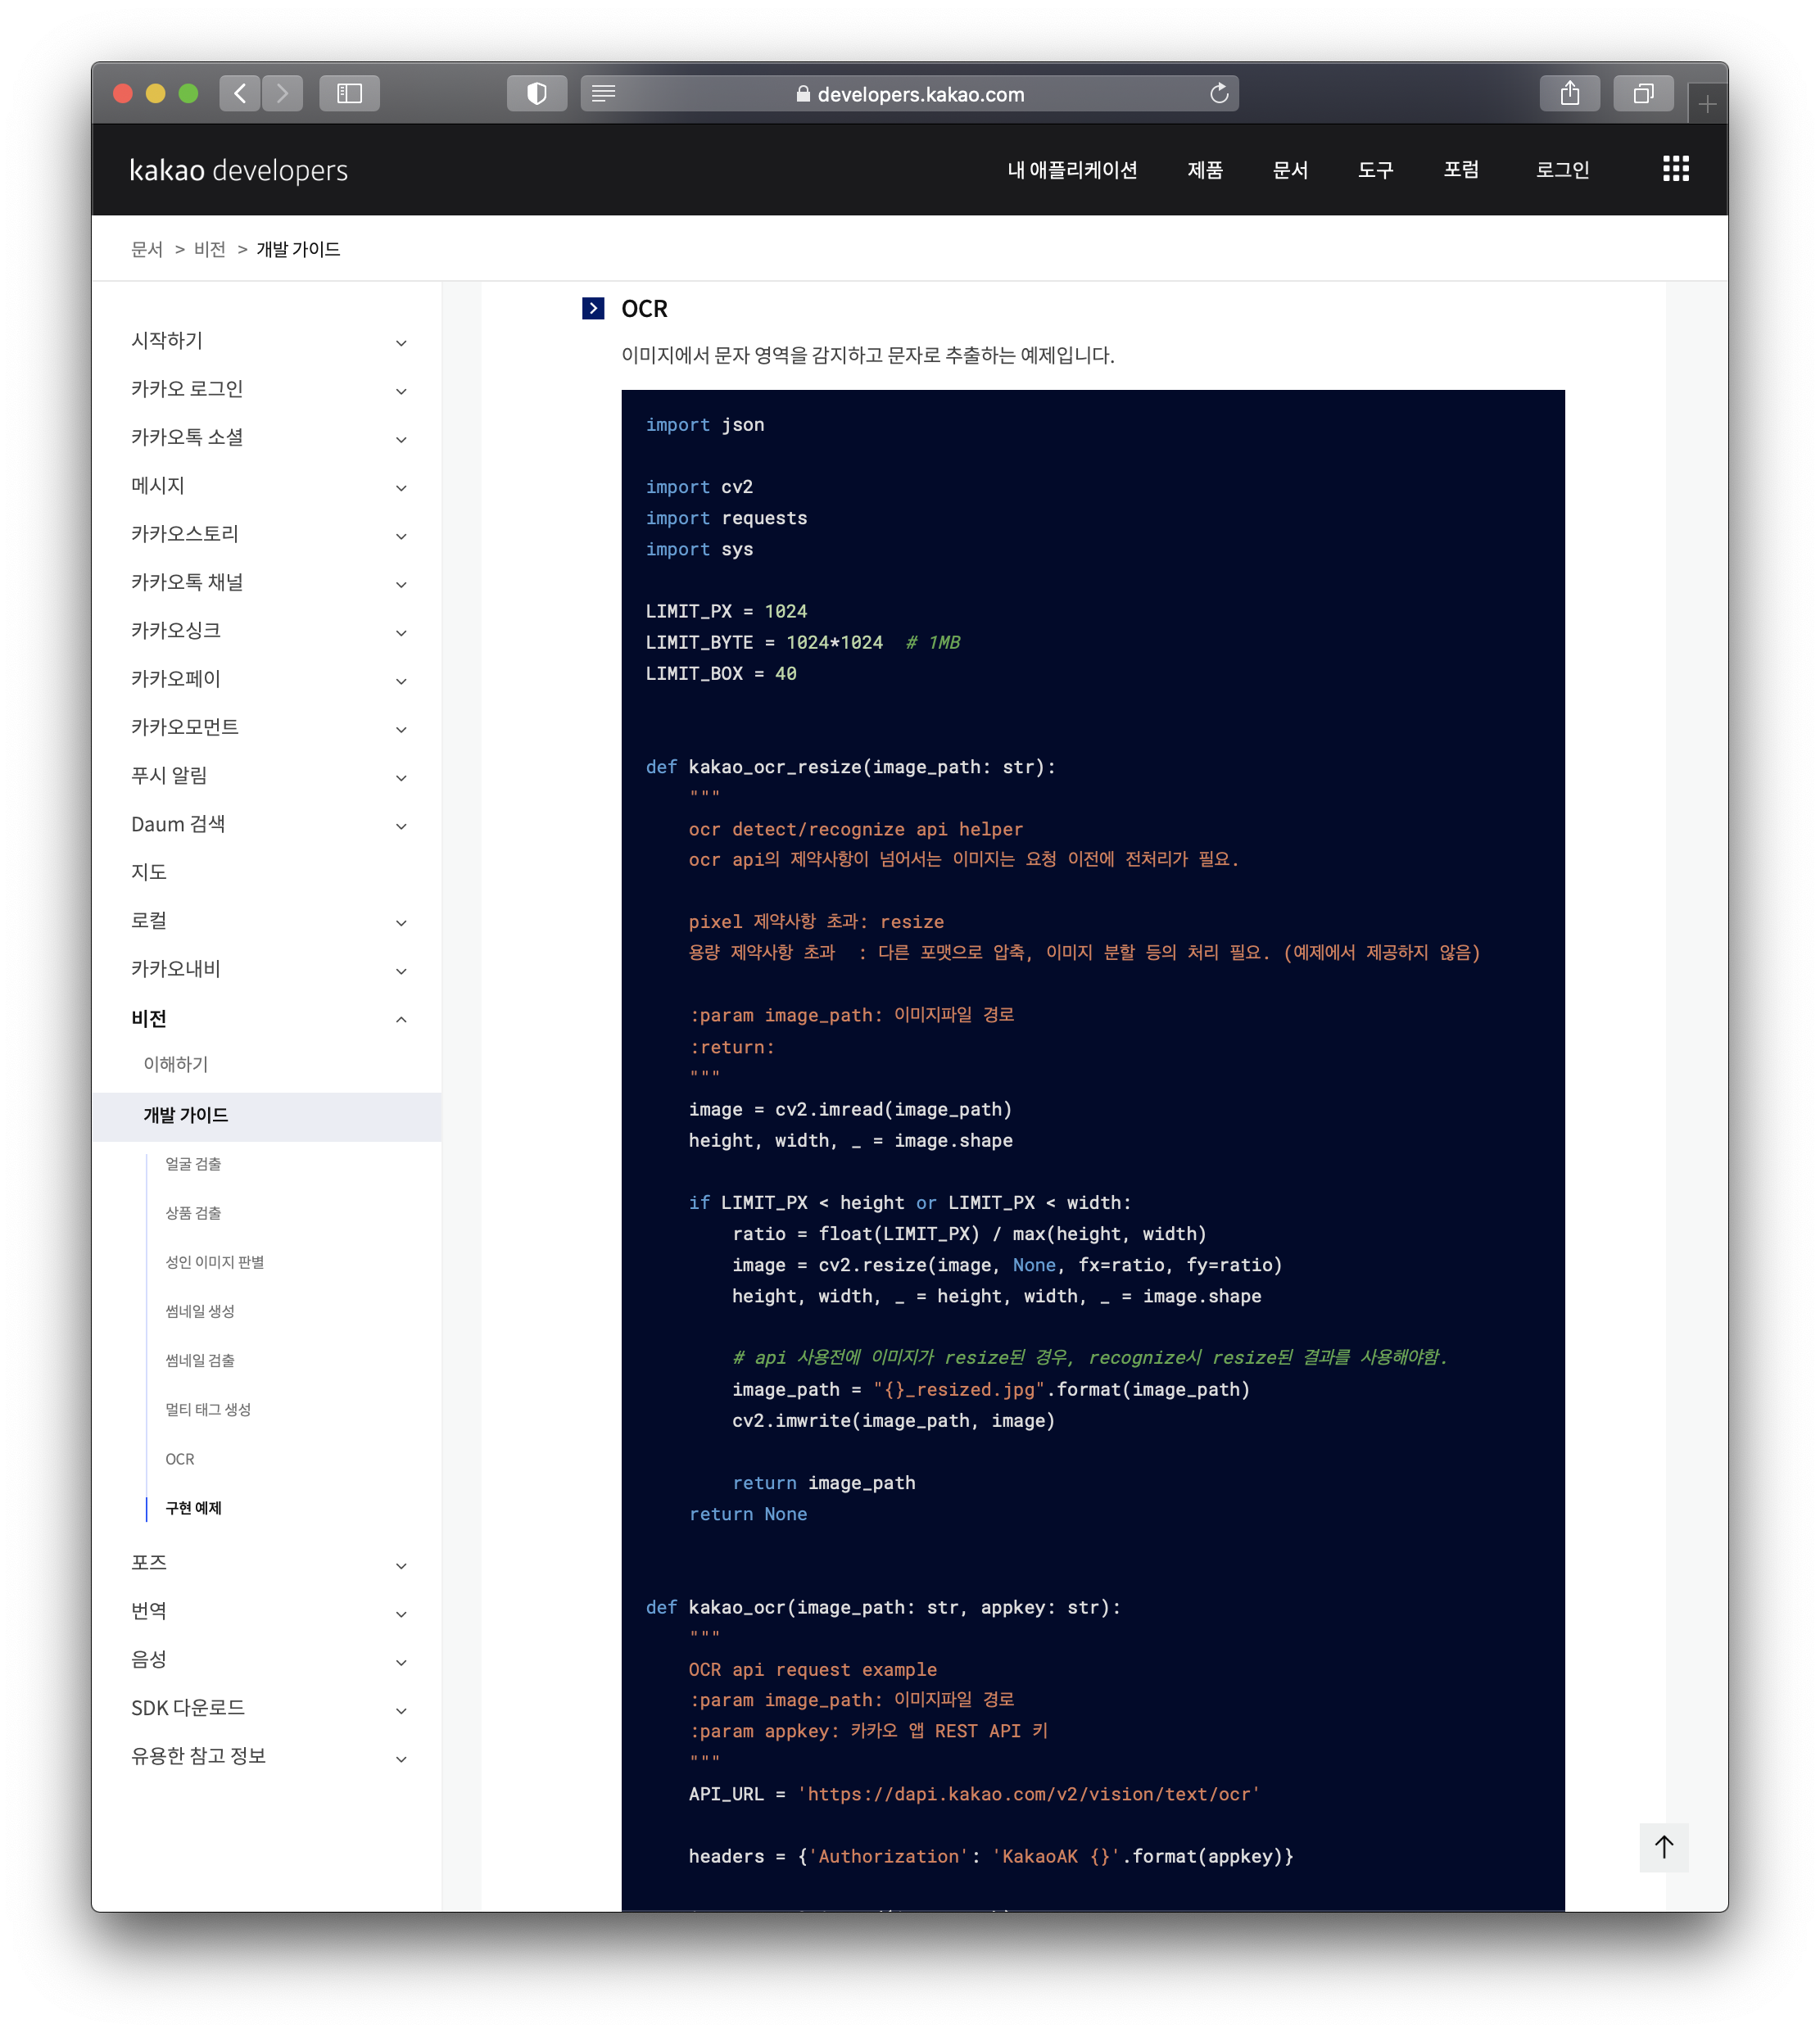This screenshot has width=1820, height=2033.
Task: Expand the 음성 sidebar section
Action: 268,1660
